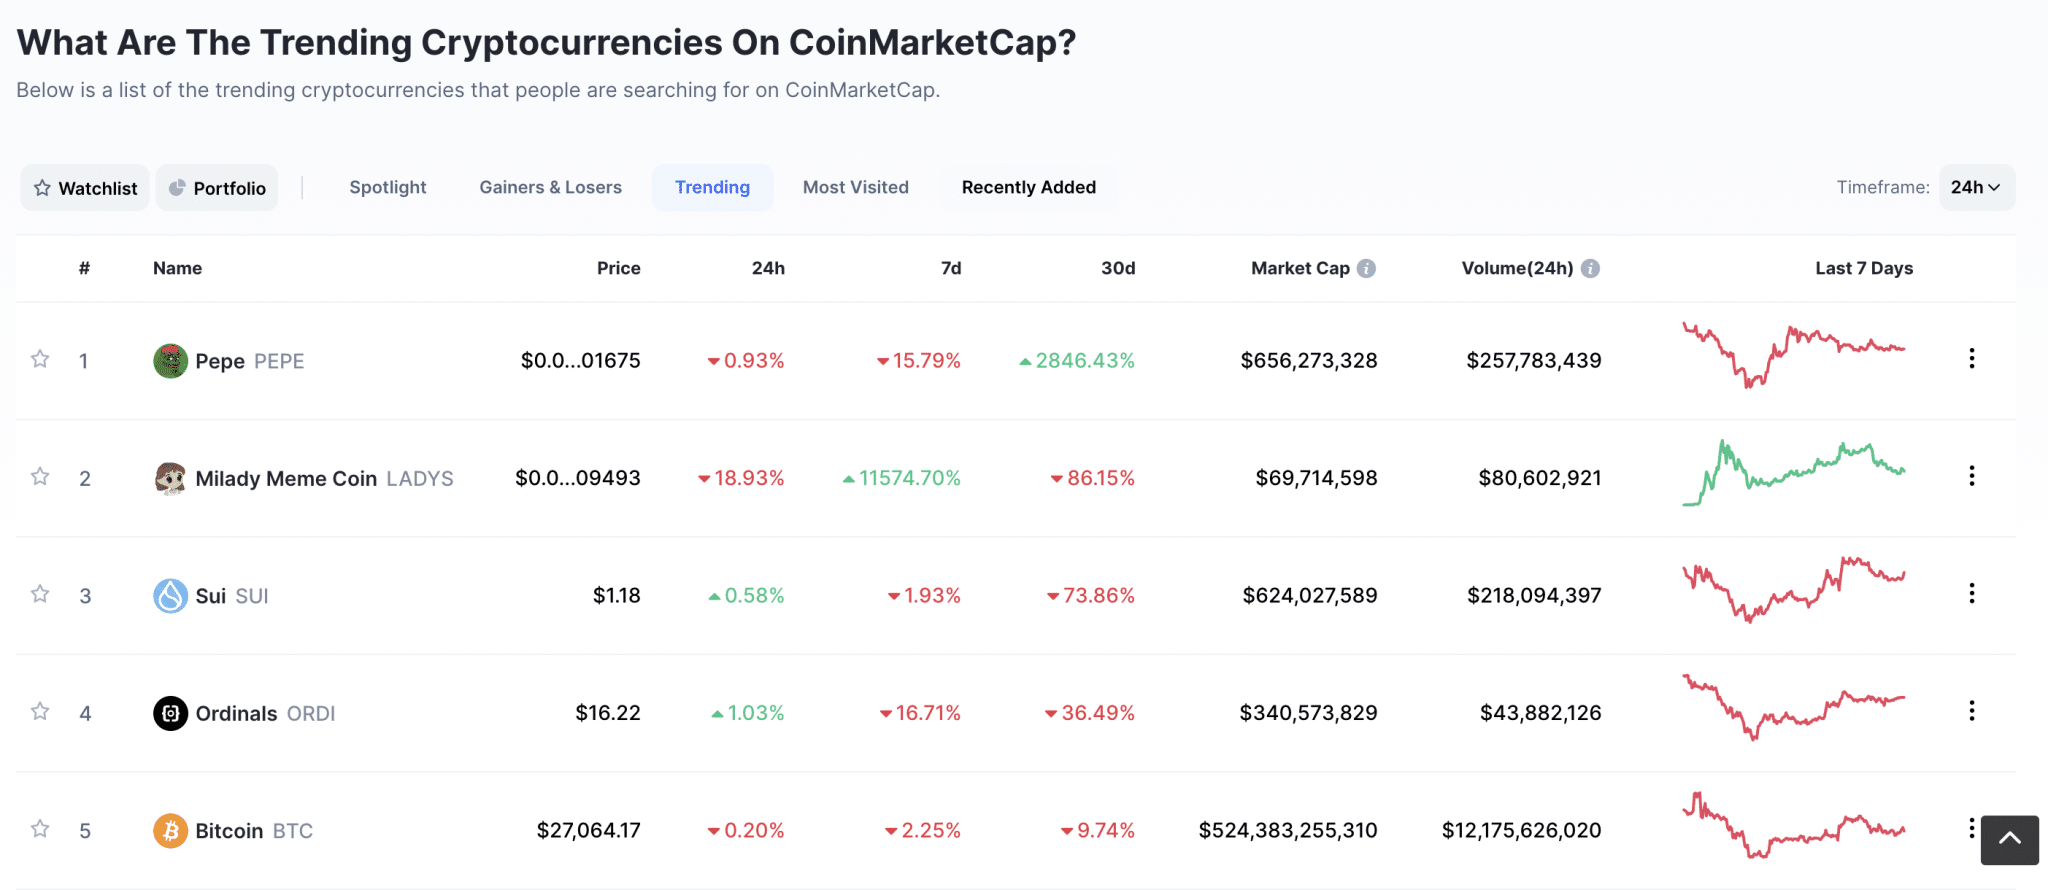Click Pepe 30d change 2846.43%

tap(1077, 360)
